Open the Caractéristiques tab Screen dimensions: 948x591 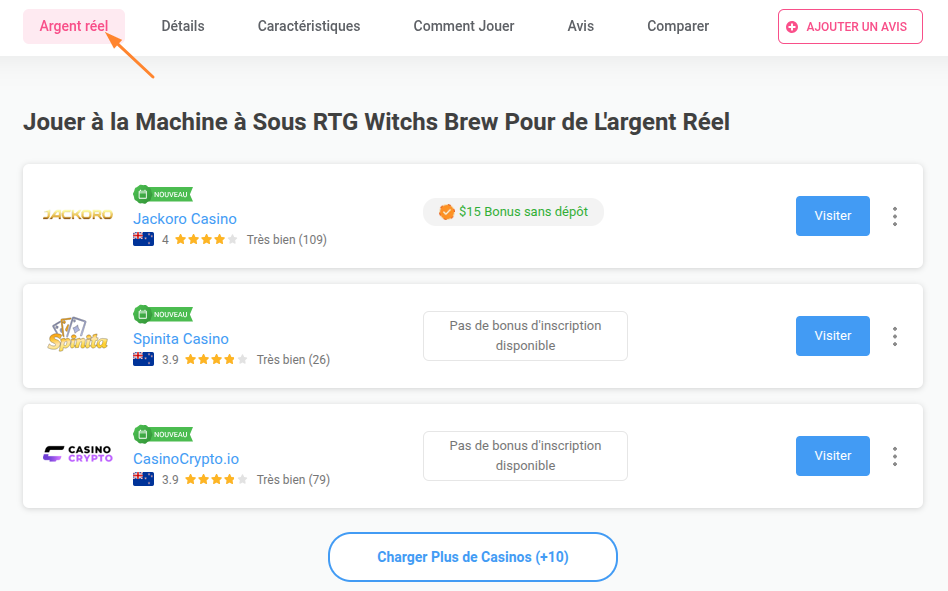(x=309, y=27)
